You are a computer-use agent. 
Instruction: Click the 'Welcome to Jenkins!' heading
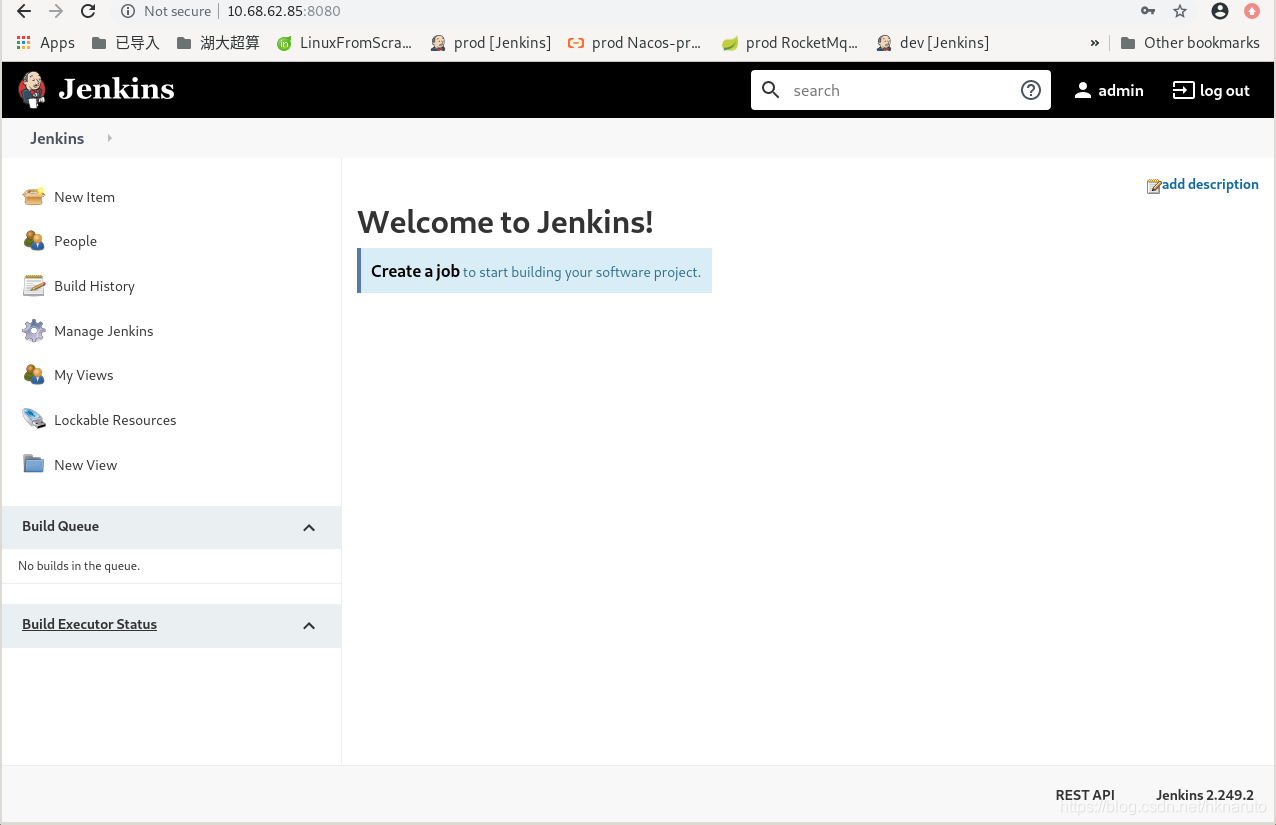click(x=505, y=222)
